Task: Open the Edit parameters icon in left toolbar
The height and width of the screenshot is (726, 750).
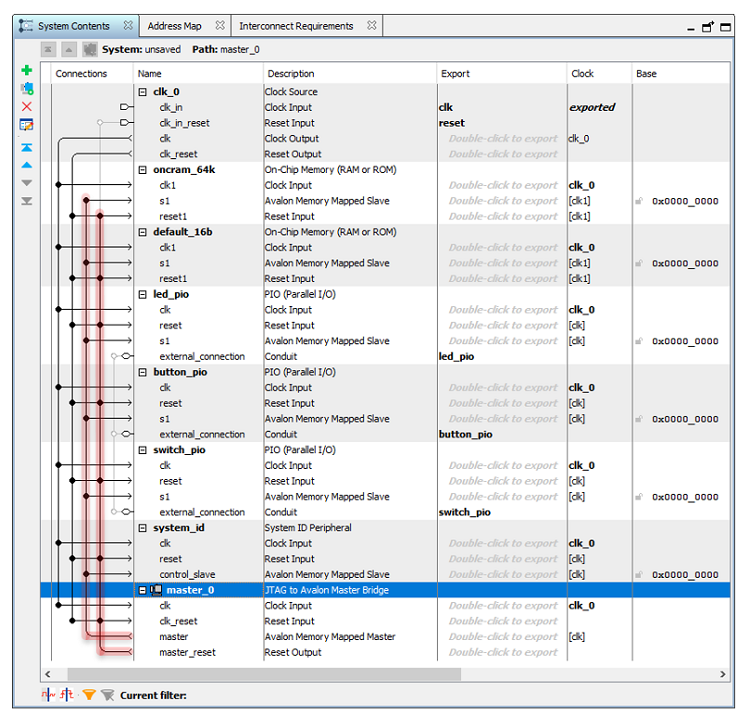Action: coord(27,125)
